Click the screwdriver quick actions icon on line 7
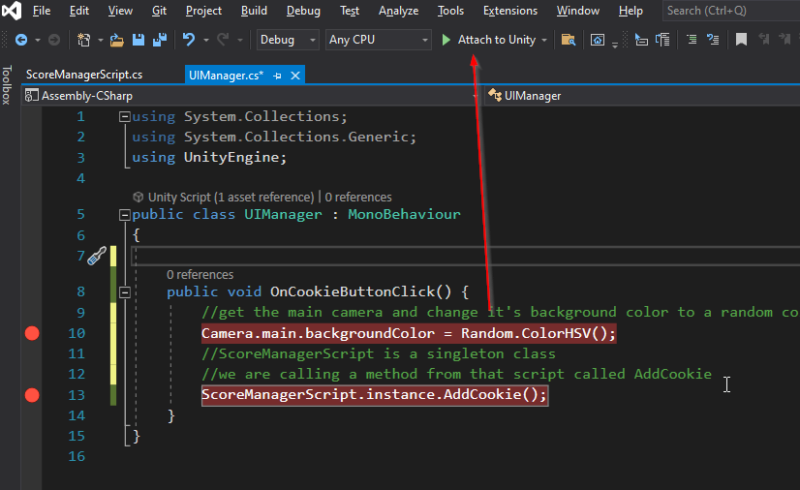Screen dimensions: 800x490 [x=96, y=256]
